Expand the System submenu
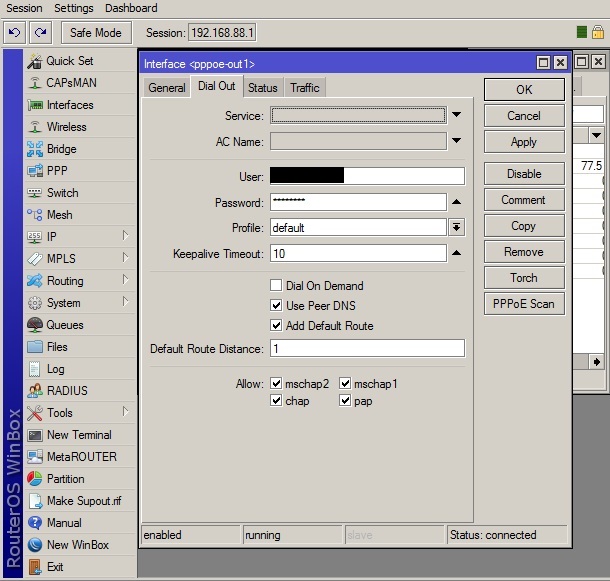 coord(125,301)
